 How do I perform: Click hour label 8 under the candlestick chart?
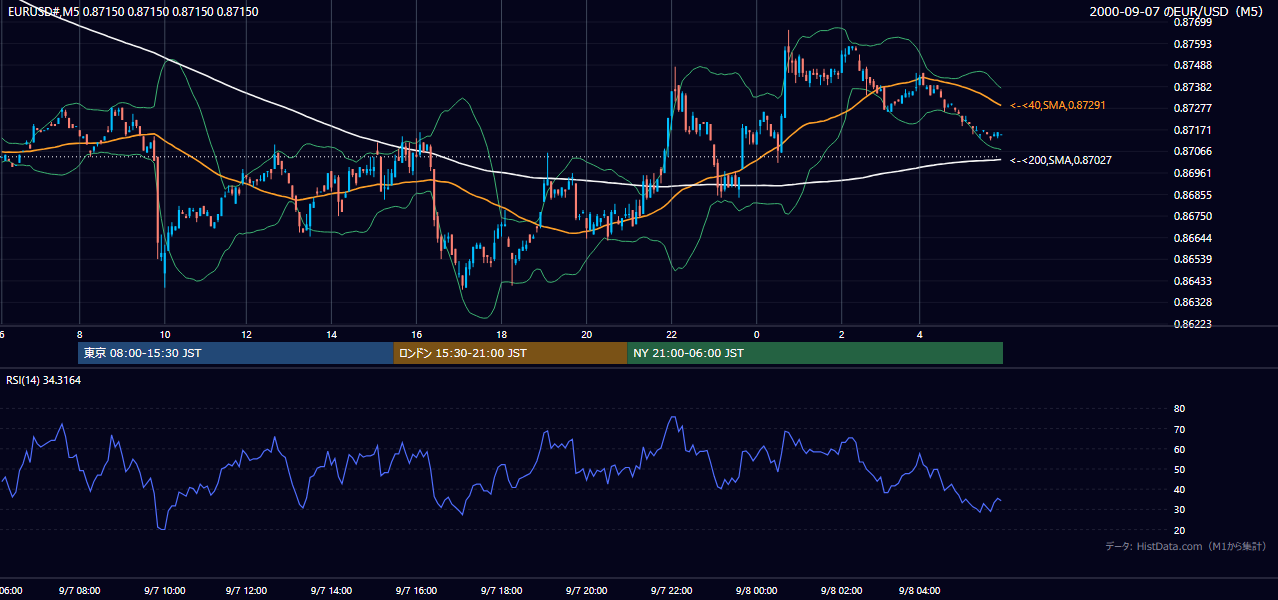[79, 334]
